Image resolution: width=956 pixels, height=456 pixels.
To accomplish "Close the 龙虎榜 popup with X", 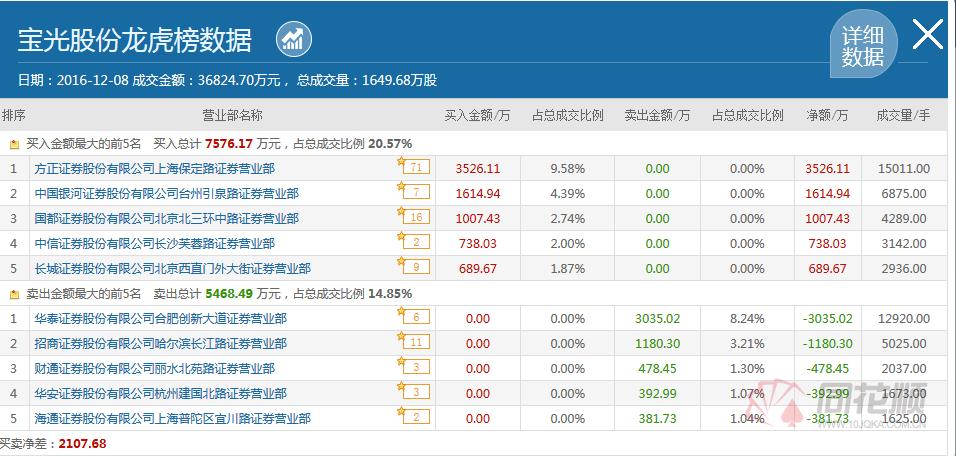I will tap(927, 34).
